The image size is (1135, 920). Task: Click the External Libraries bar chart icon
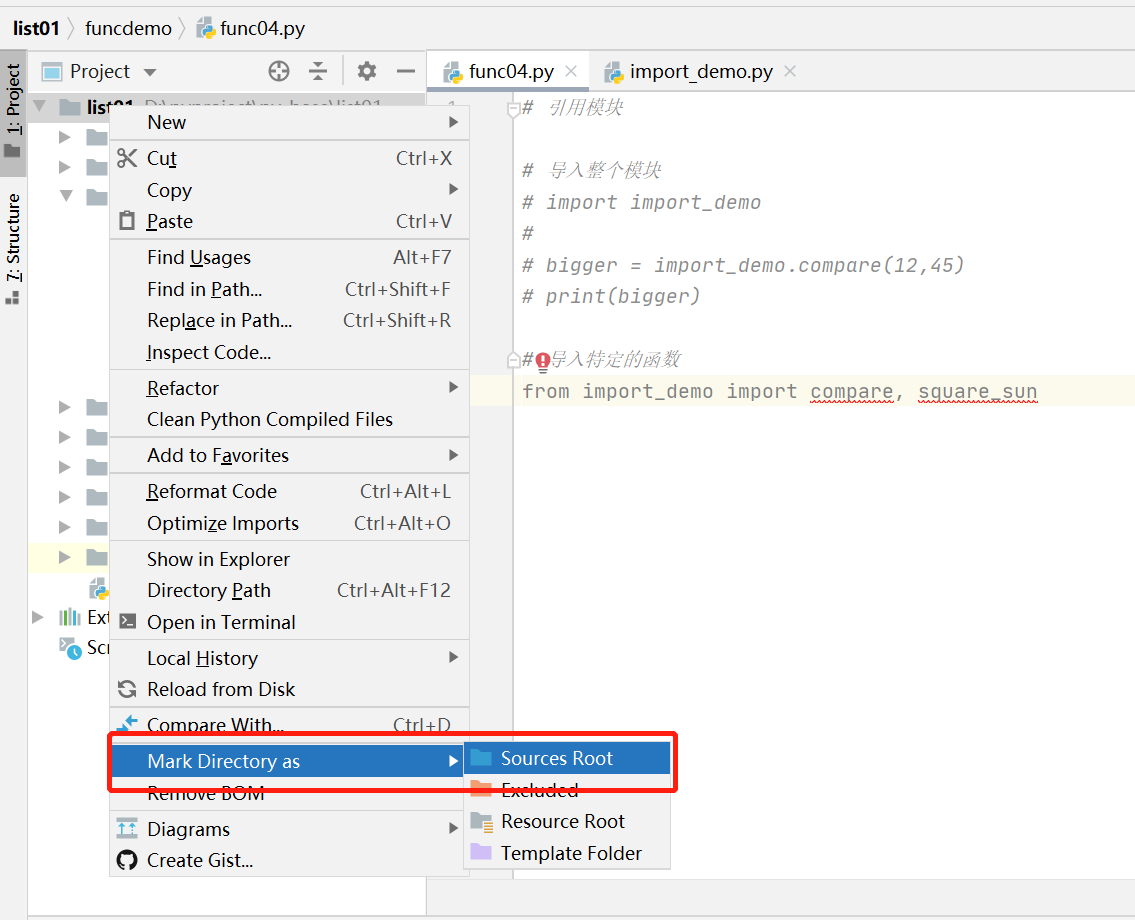[70, 617]
